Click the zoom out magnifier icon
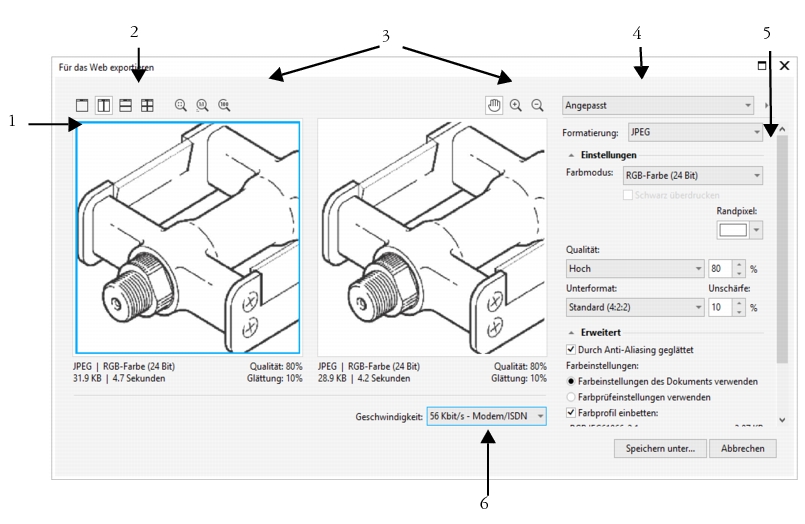The image size is (805, 524). pos(537,105)
